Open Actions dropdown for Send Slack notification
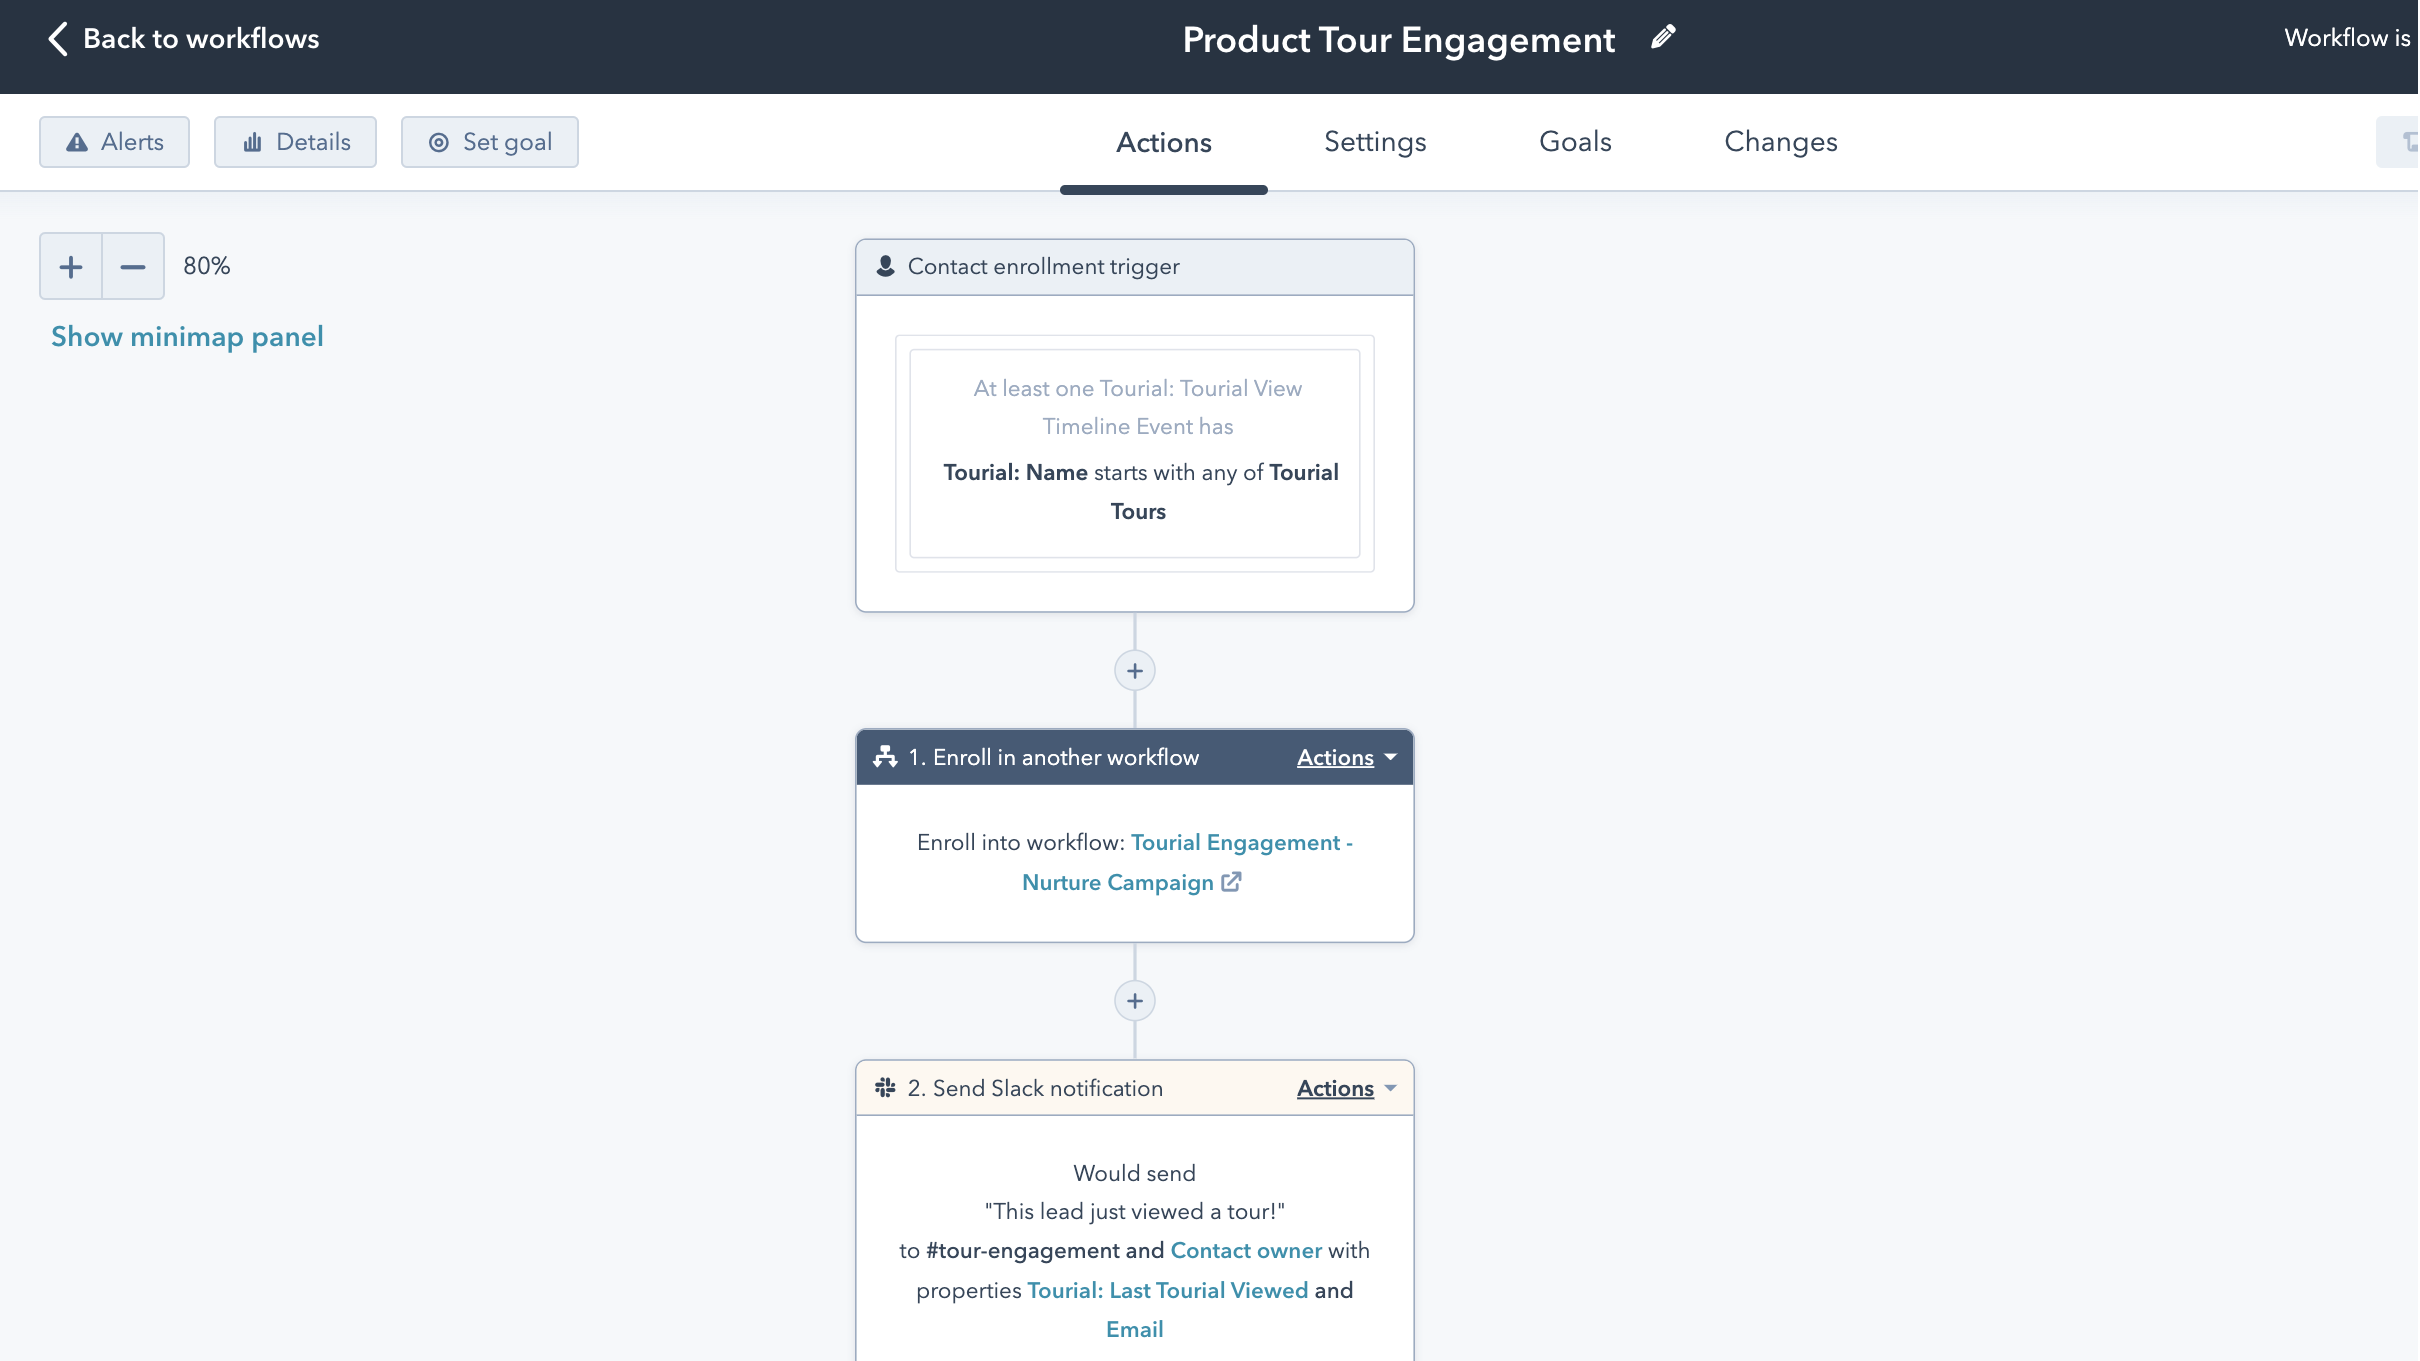The image size is (2420, 1361). pyautogui.click(x=1345, y=1088)
